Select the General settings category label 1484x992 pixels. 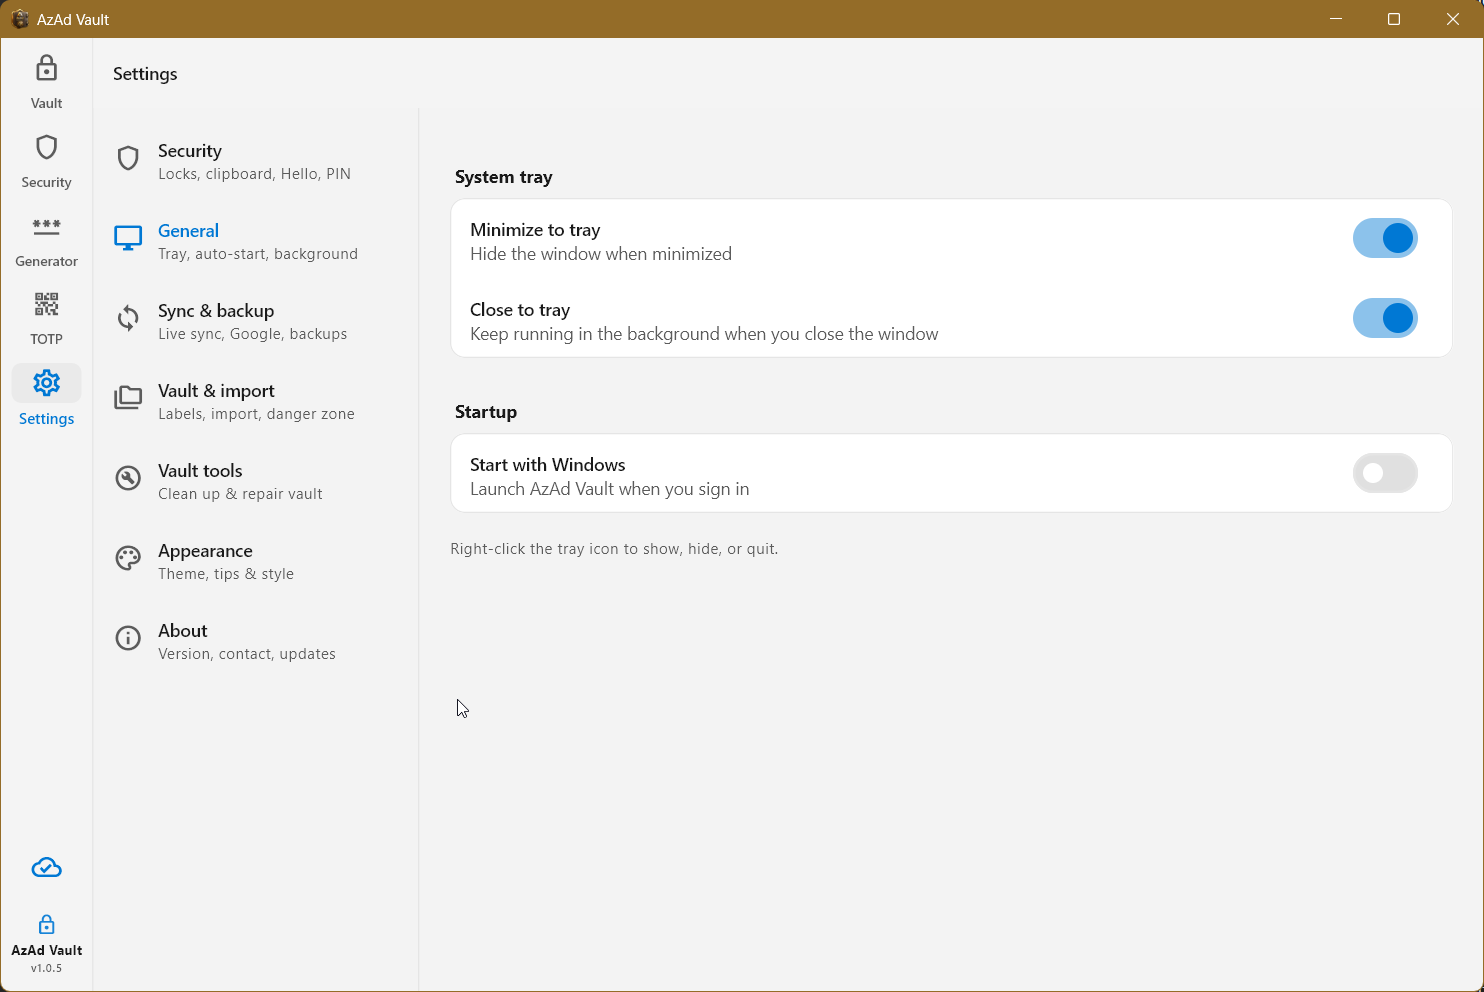188,231
